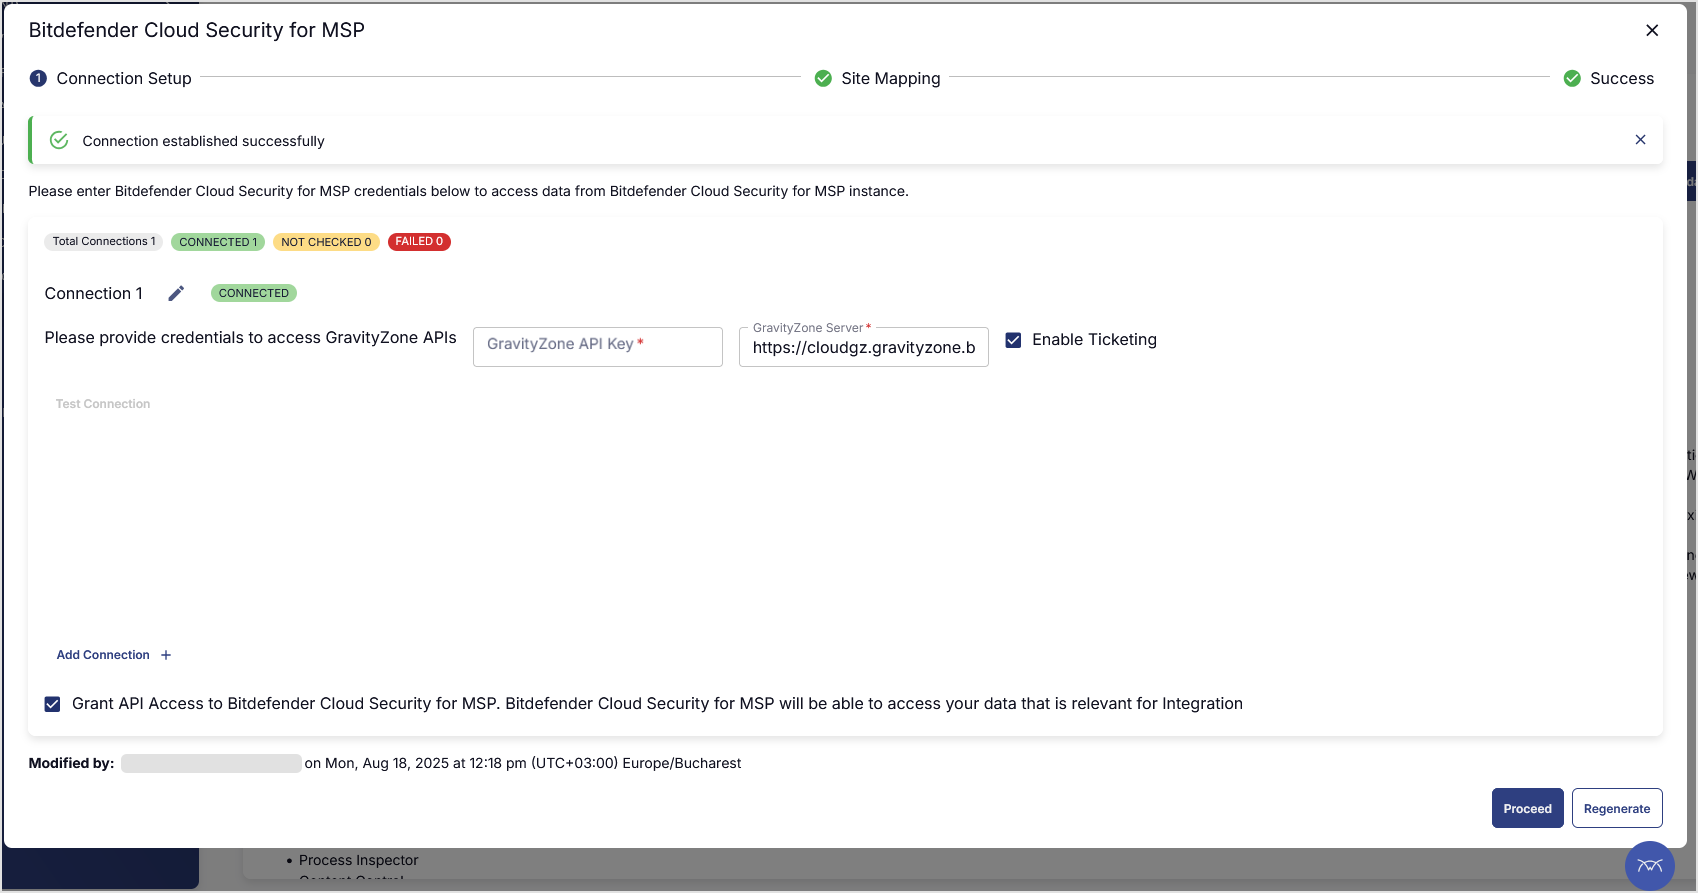Dismiss the connection established success banner
Image resolution: width=1698 pixels, height=893 pixels.
point(1640,140)
